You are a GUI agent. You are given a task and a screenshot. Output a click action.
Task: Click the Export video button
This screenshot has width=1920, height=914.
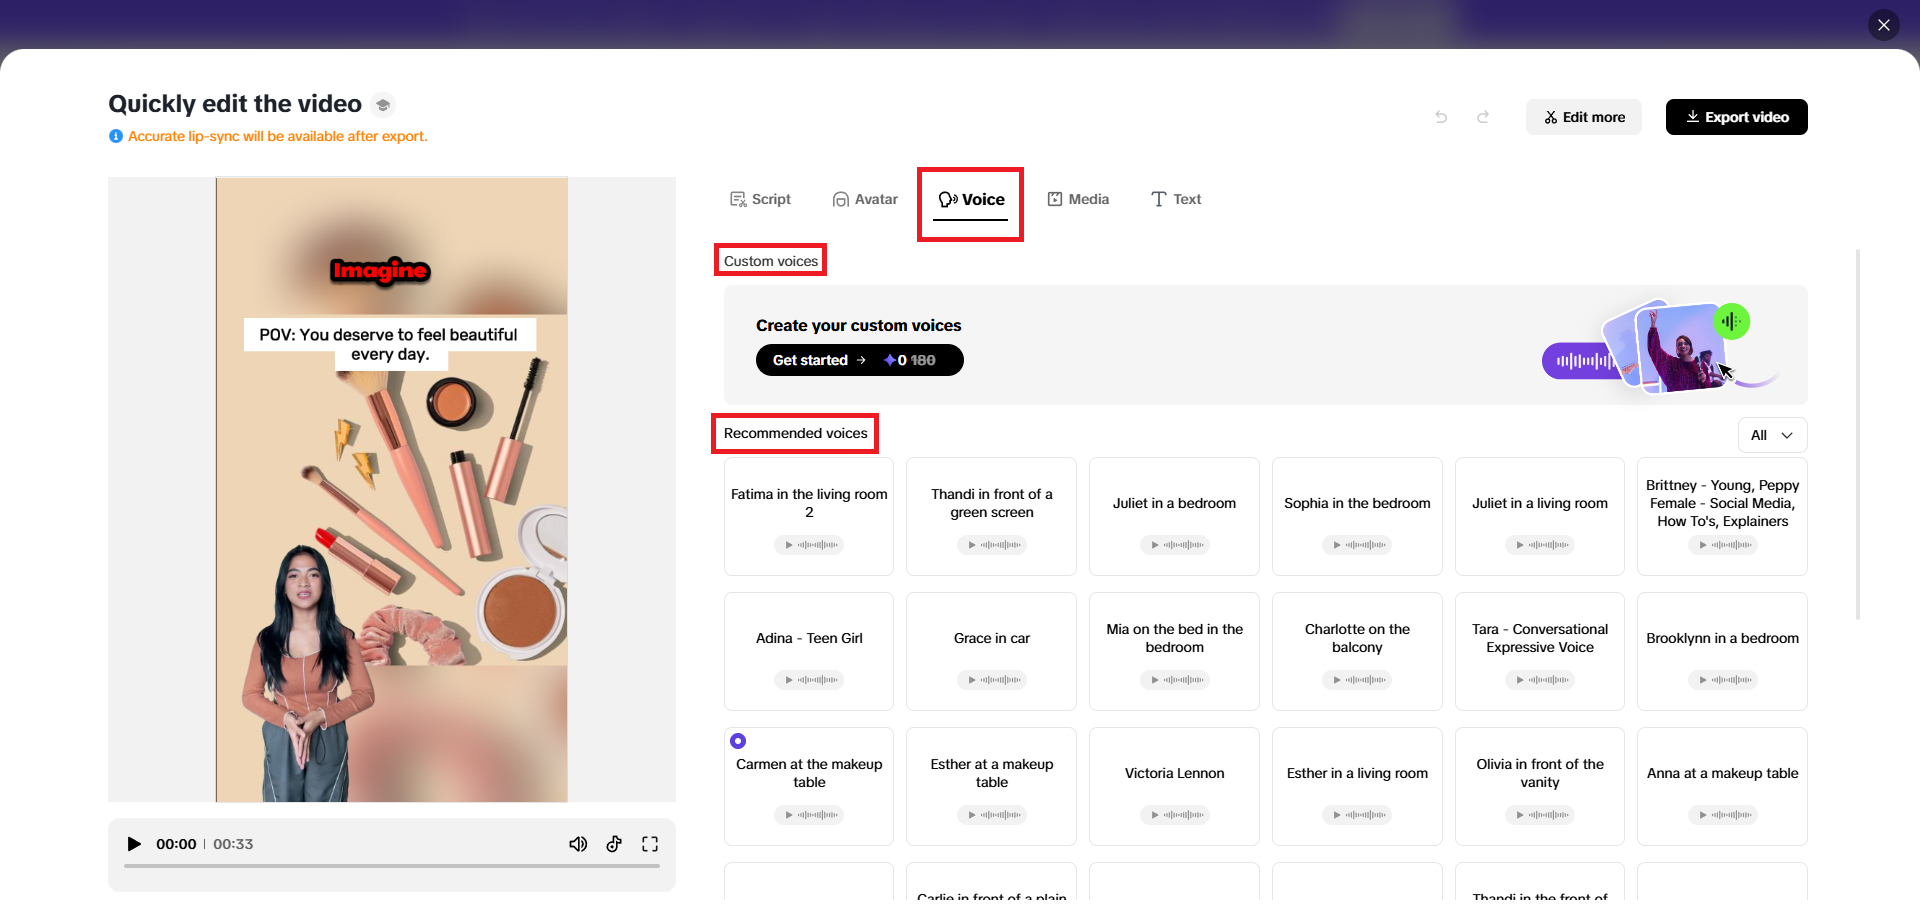click(x=1736, y=117)
